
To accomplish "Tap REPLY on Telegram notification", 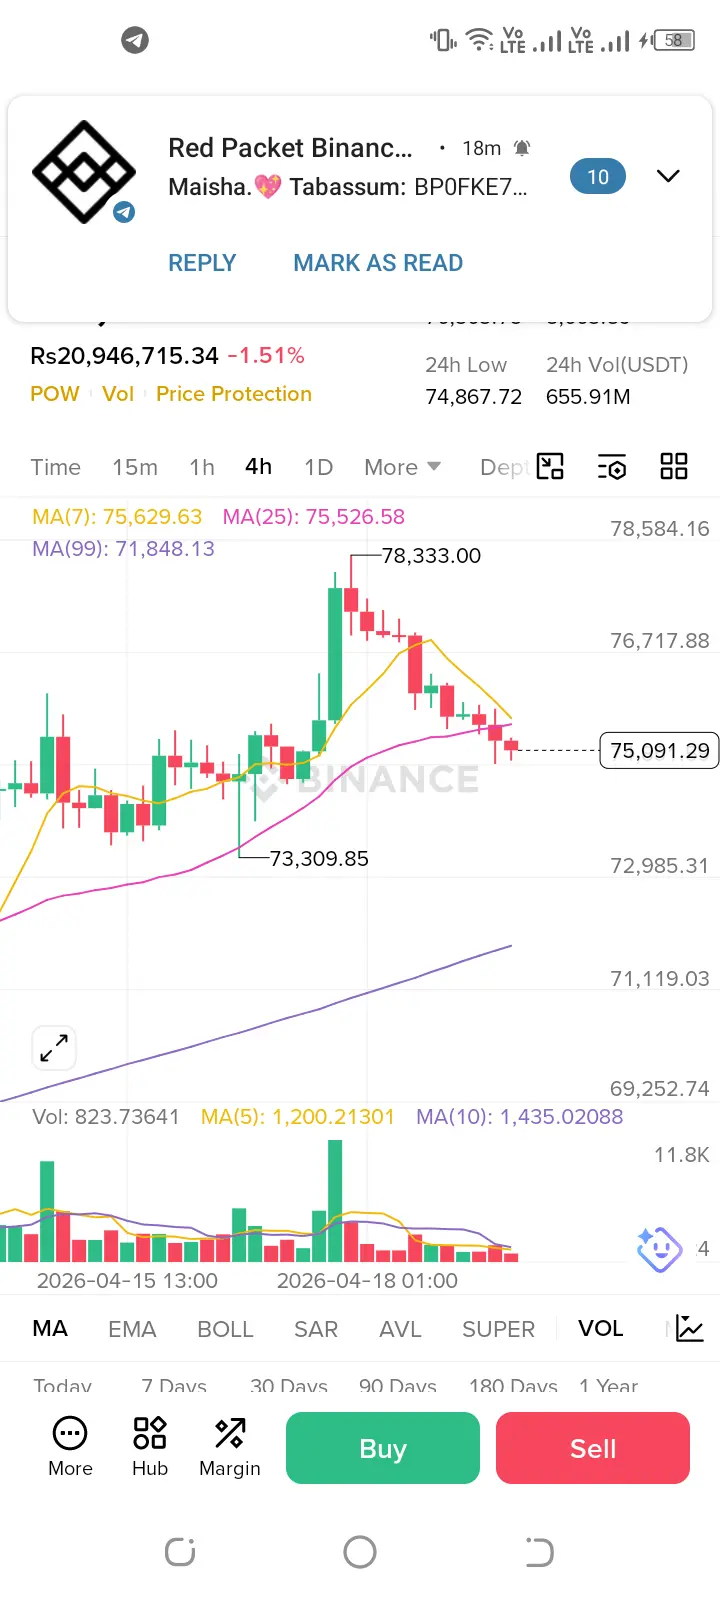I will click(x=202, y=263).
